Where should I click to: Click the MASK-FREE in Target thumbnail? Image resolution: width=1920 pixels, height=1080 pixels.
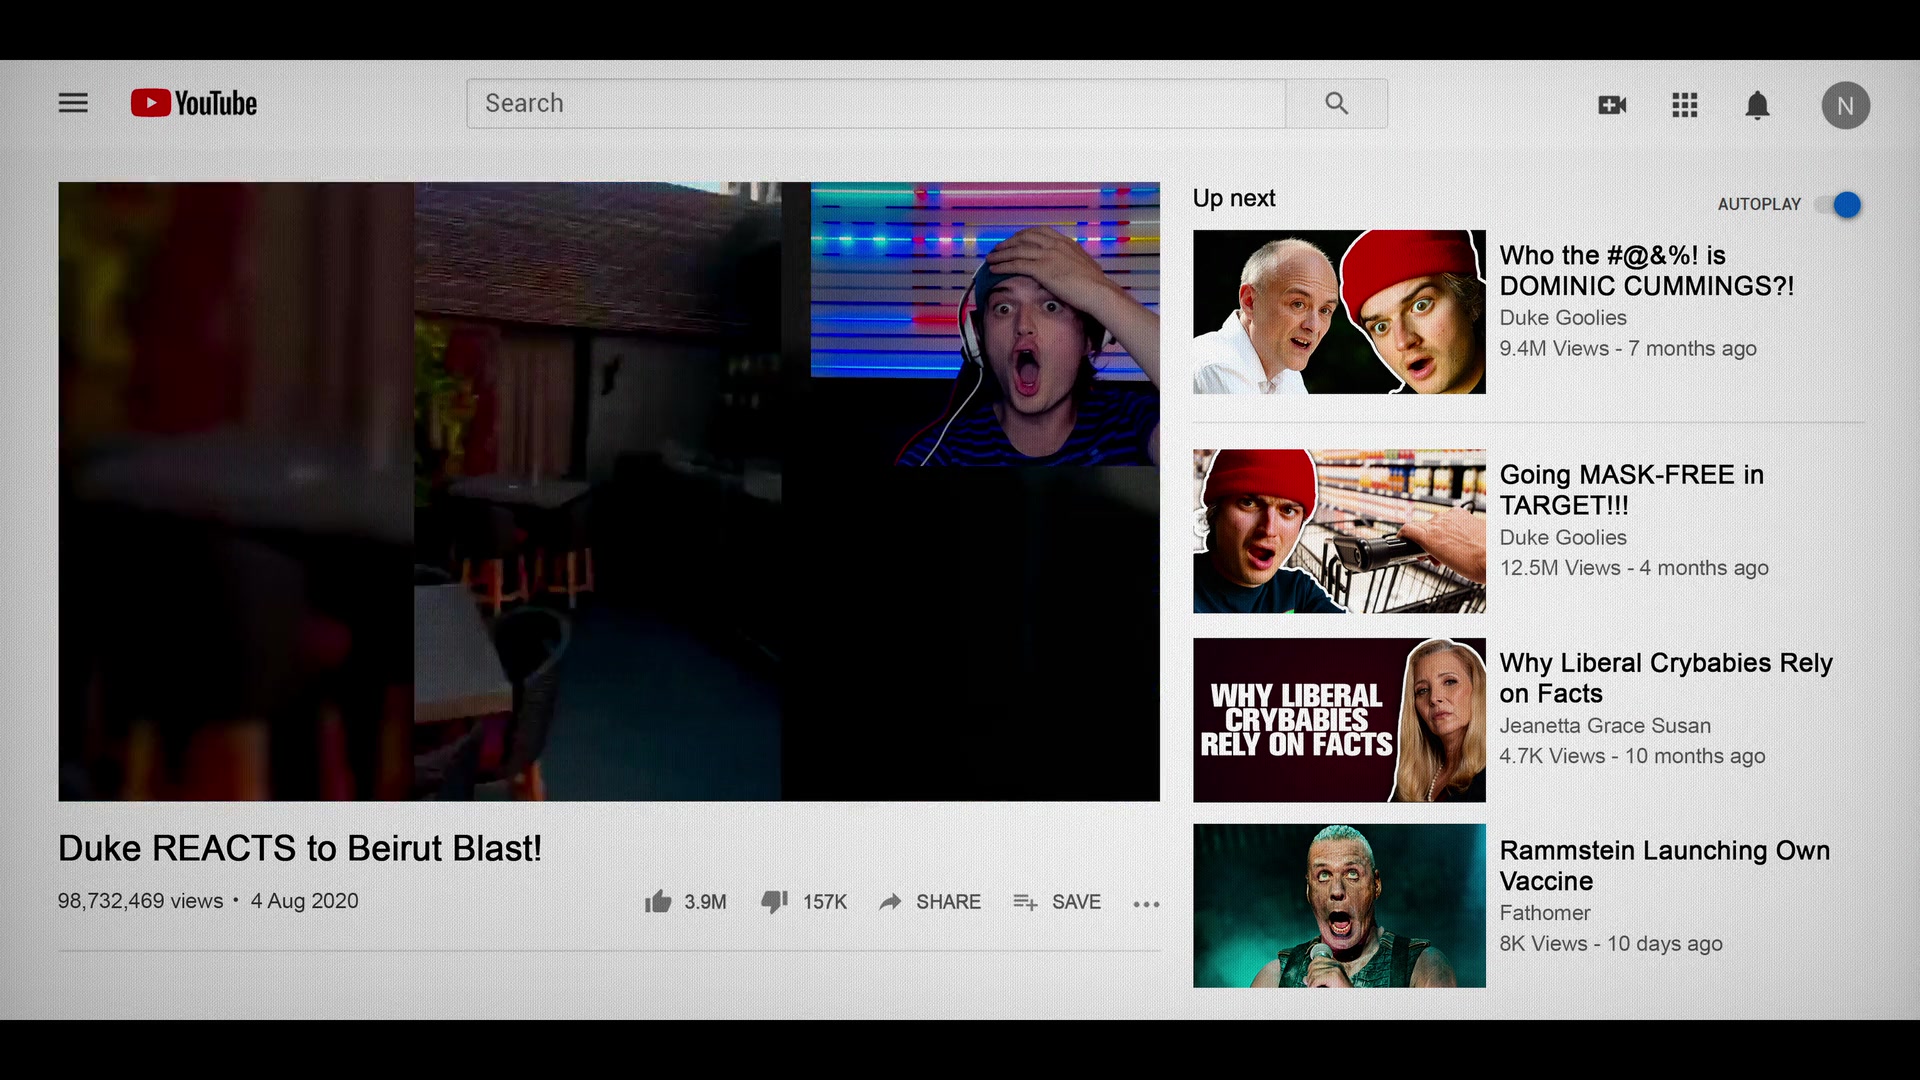[1339, 531]
